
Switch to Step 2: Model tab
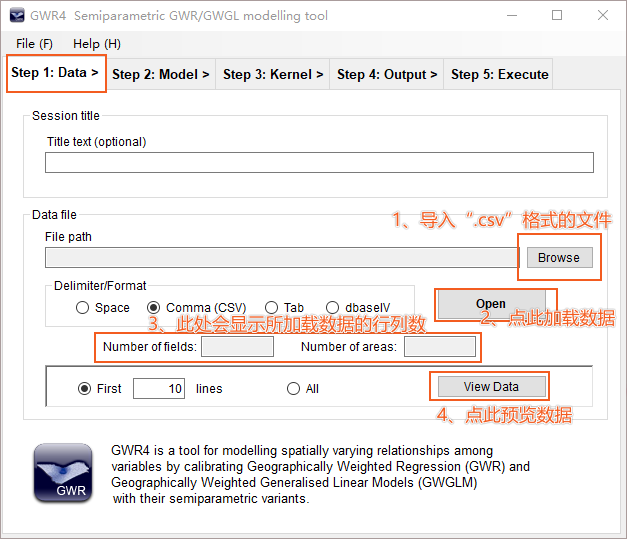(x=161, y=74)
